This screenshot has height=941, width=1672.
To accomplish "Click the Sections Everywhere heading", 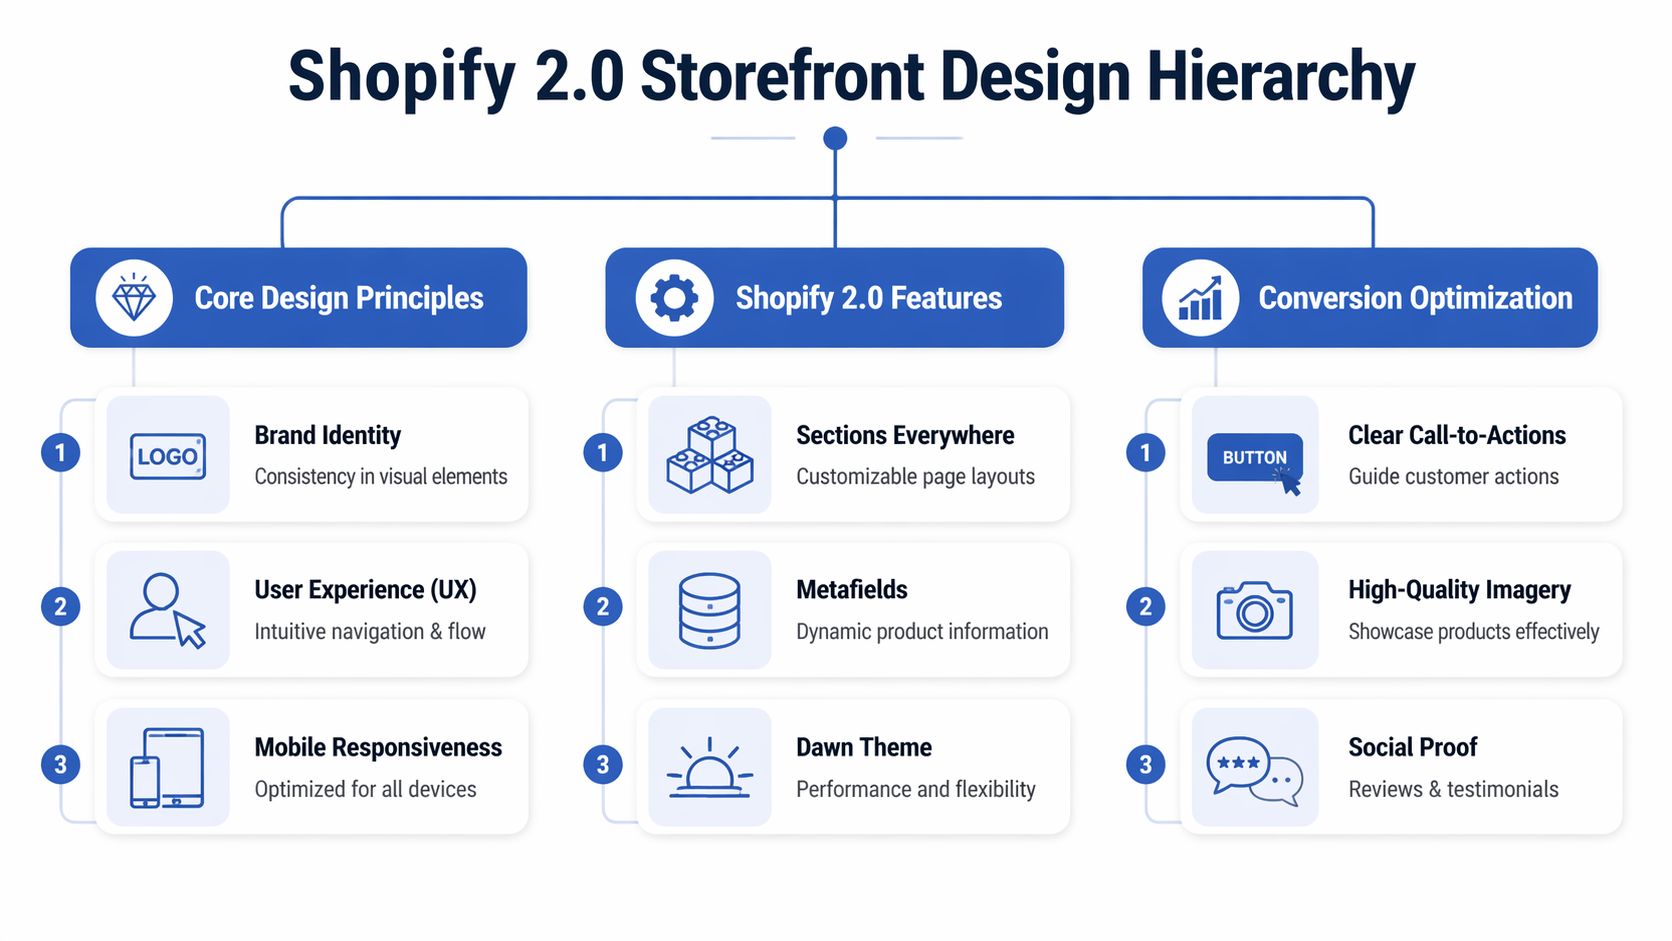I will 905,435.
